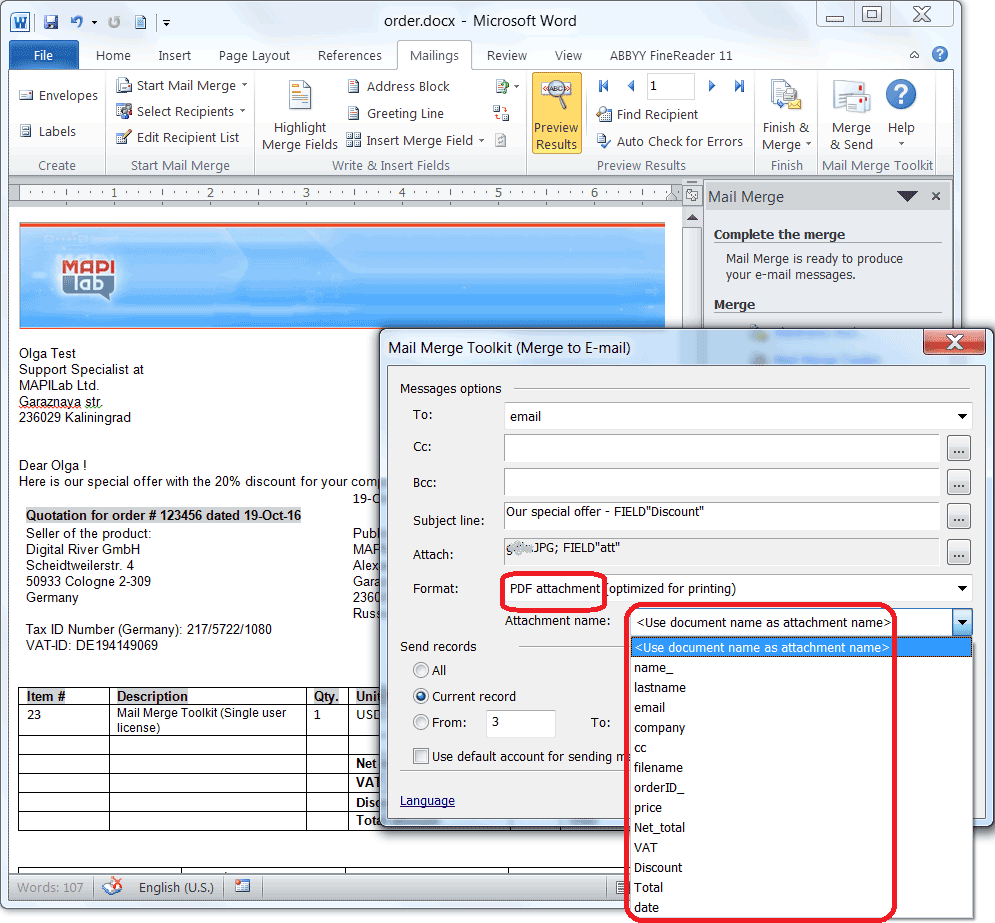Go to last record arrow
Image resolution: width=995 pixels, height=923 pixels.
coord(739,86)
